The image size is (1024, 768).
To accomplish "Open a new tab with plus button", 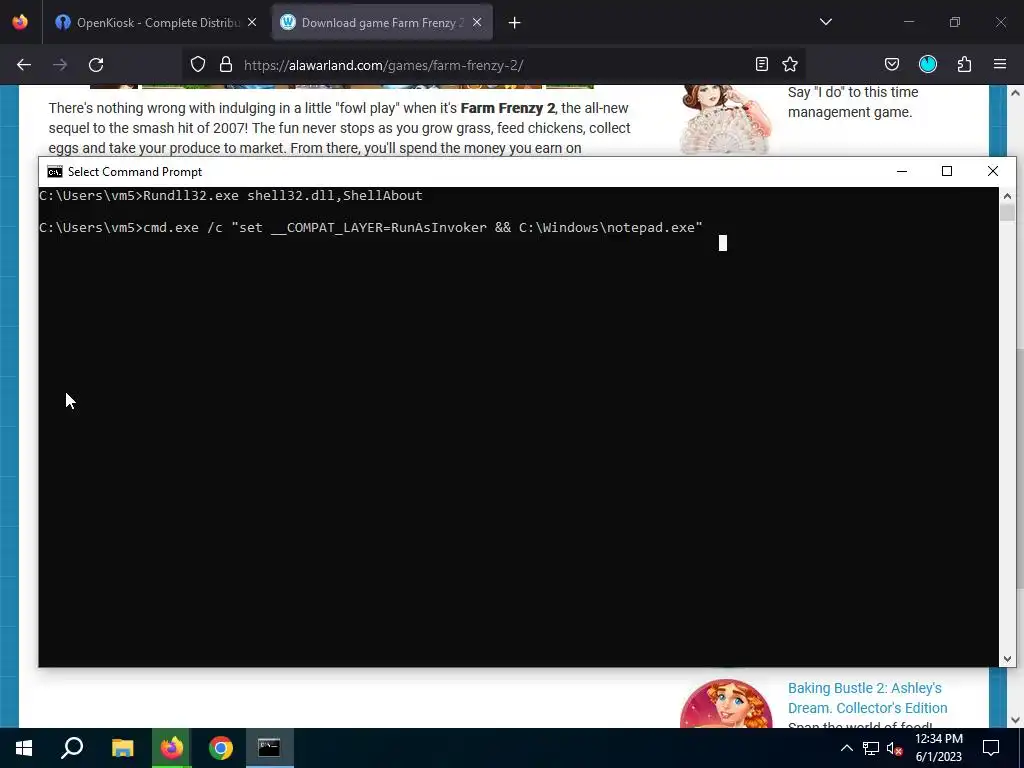I will click(515, 23).
